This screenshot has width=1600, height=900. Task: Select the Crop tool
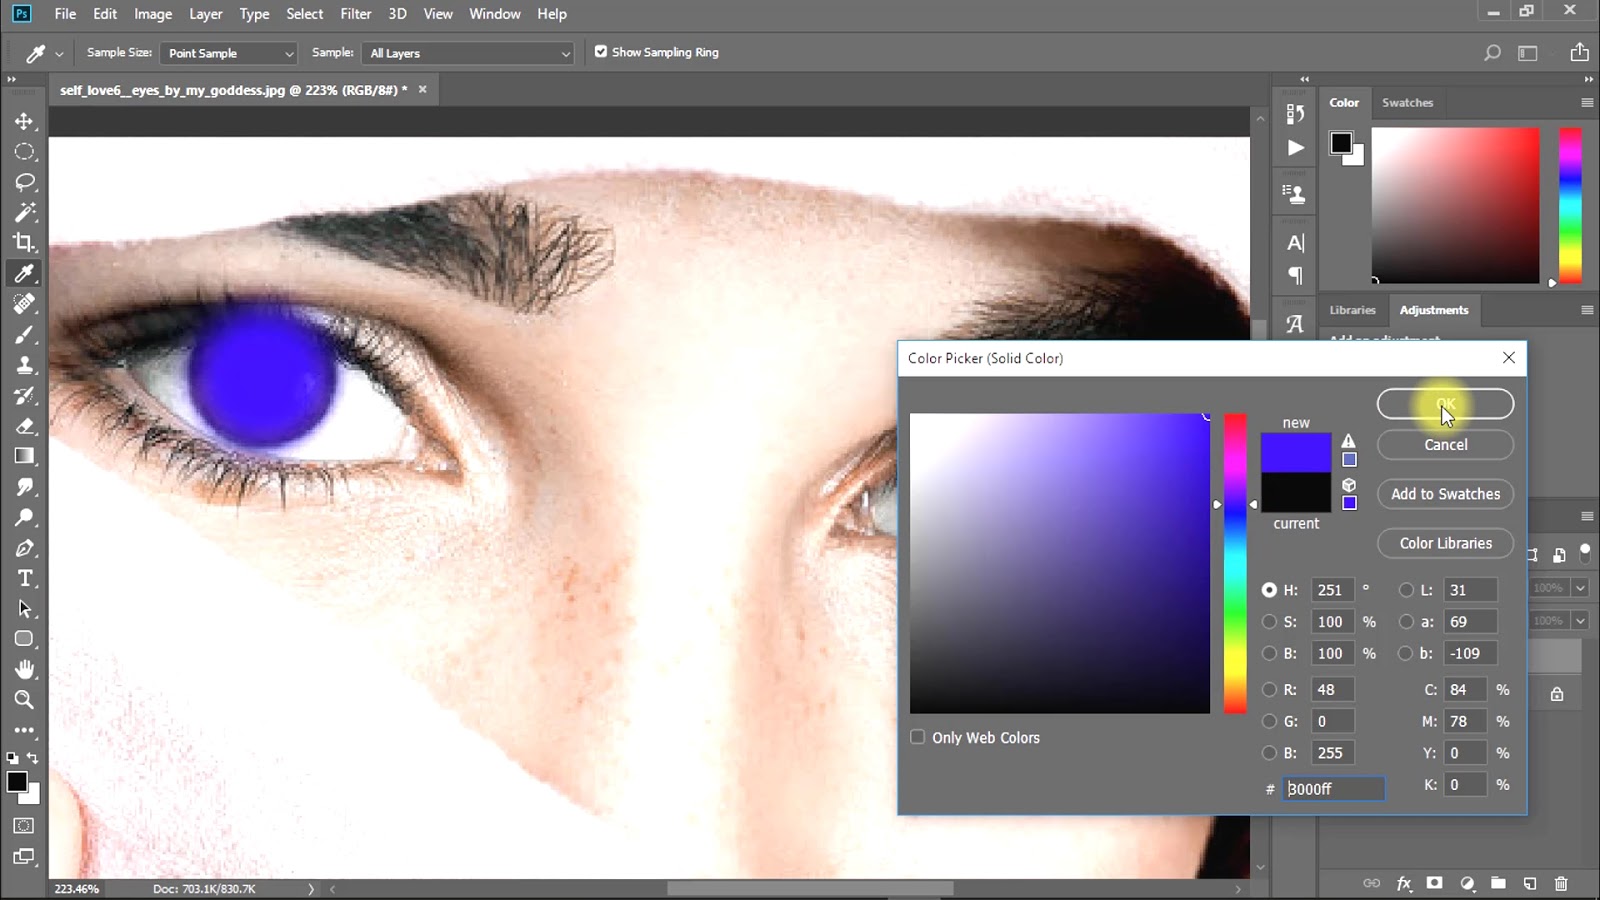click(x=25, y=243)
